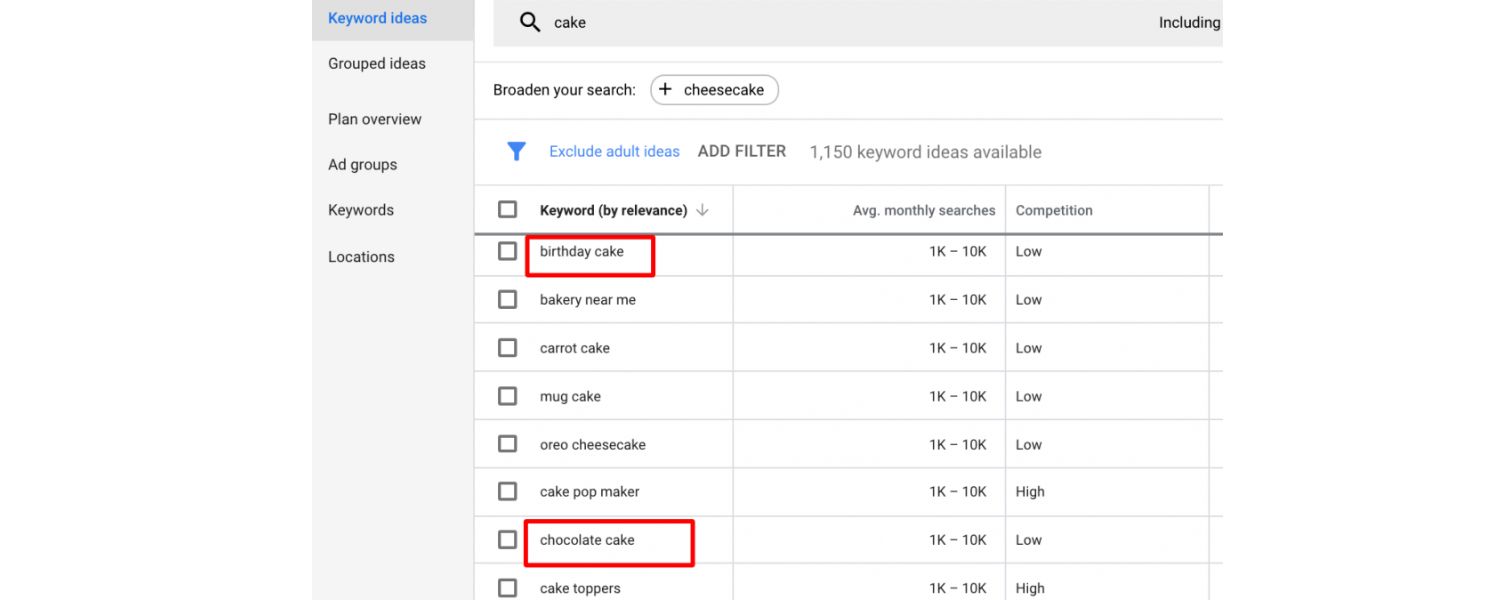Viewport: 1500px width, 600px height.
Task: Click the filter funnel icon
Action: 516,151
